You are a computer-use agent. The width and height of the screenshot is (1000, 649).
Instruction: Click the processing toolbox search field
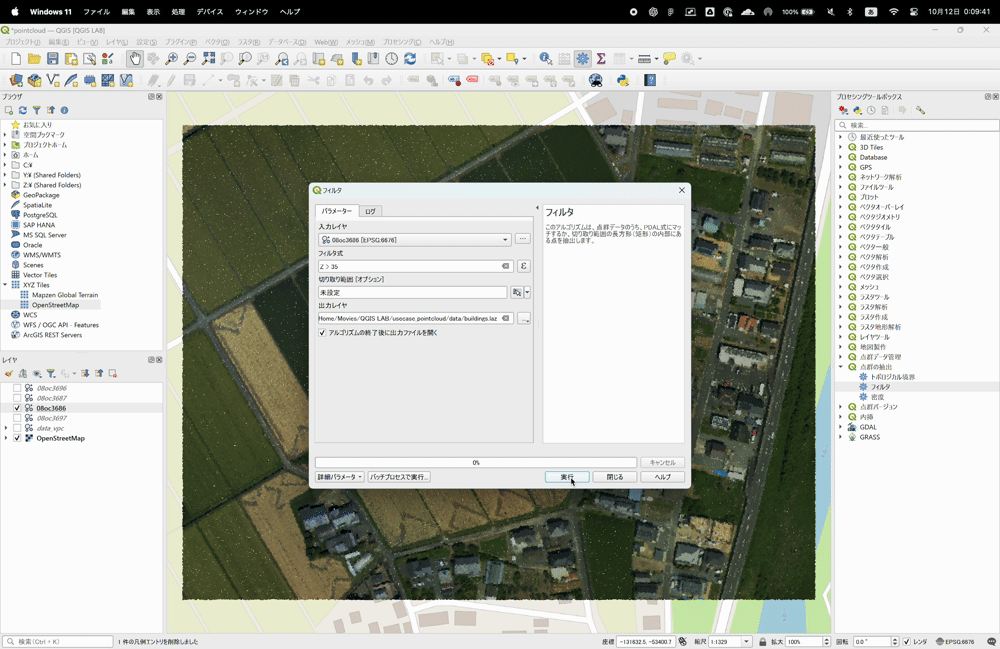click(x=918, y=125)
